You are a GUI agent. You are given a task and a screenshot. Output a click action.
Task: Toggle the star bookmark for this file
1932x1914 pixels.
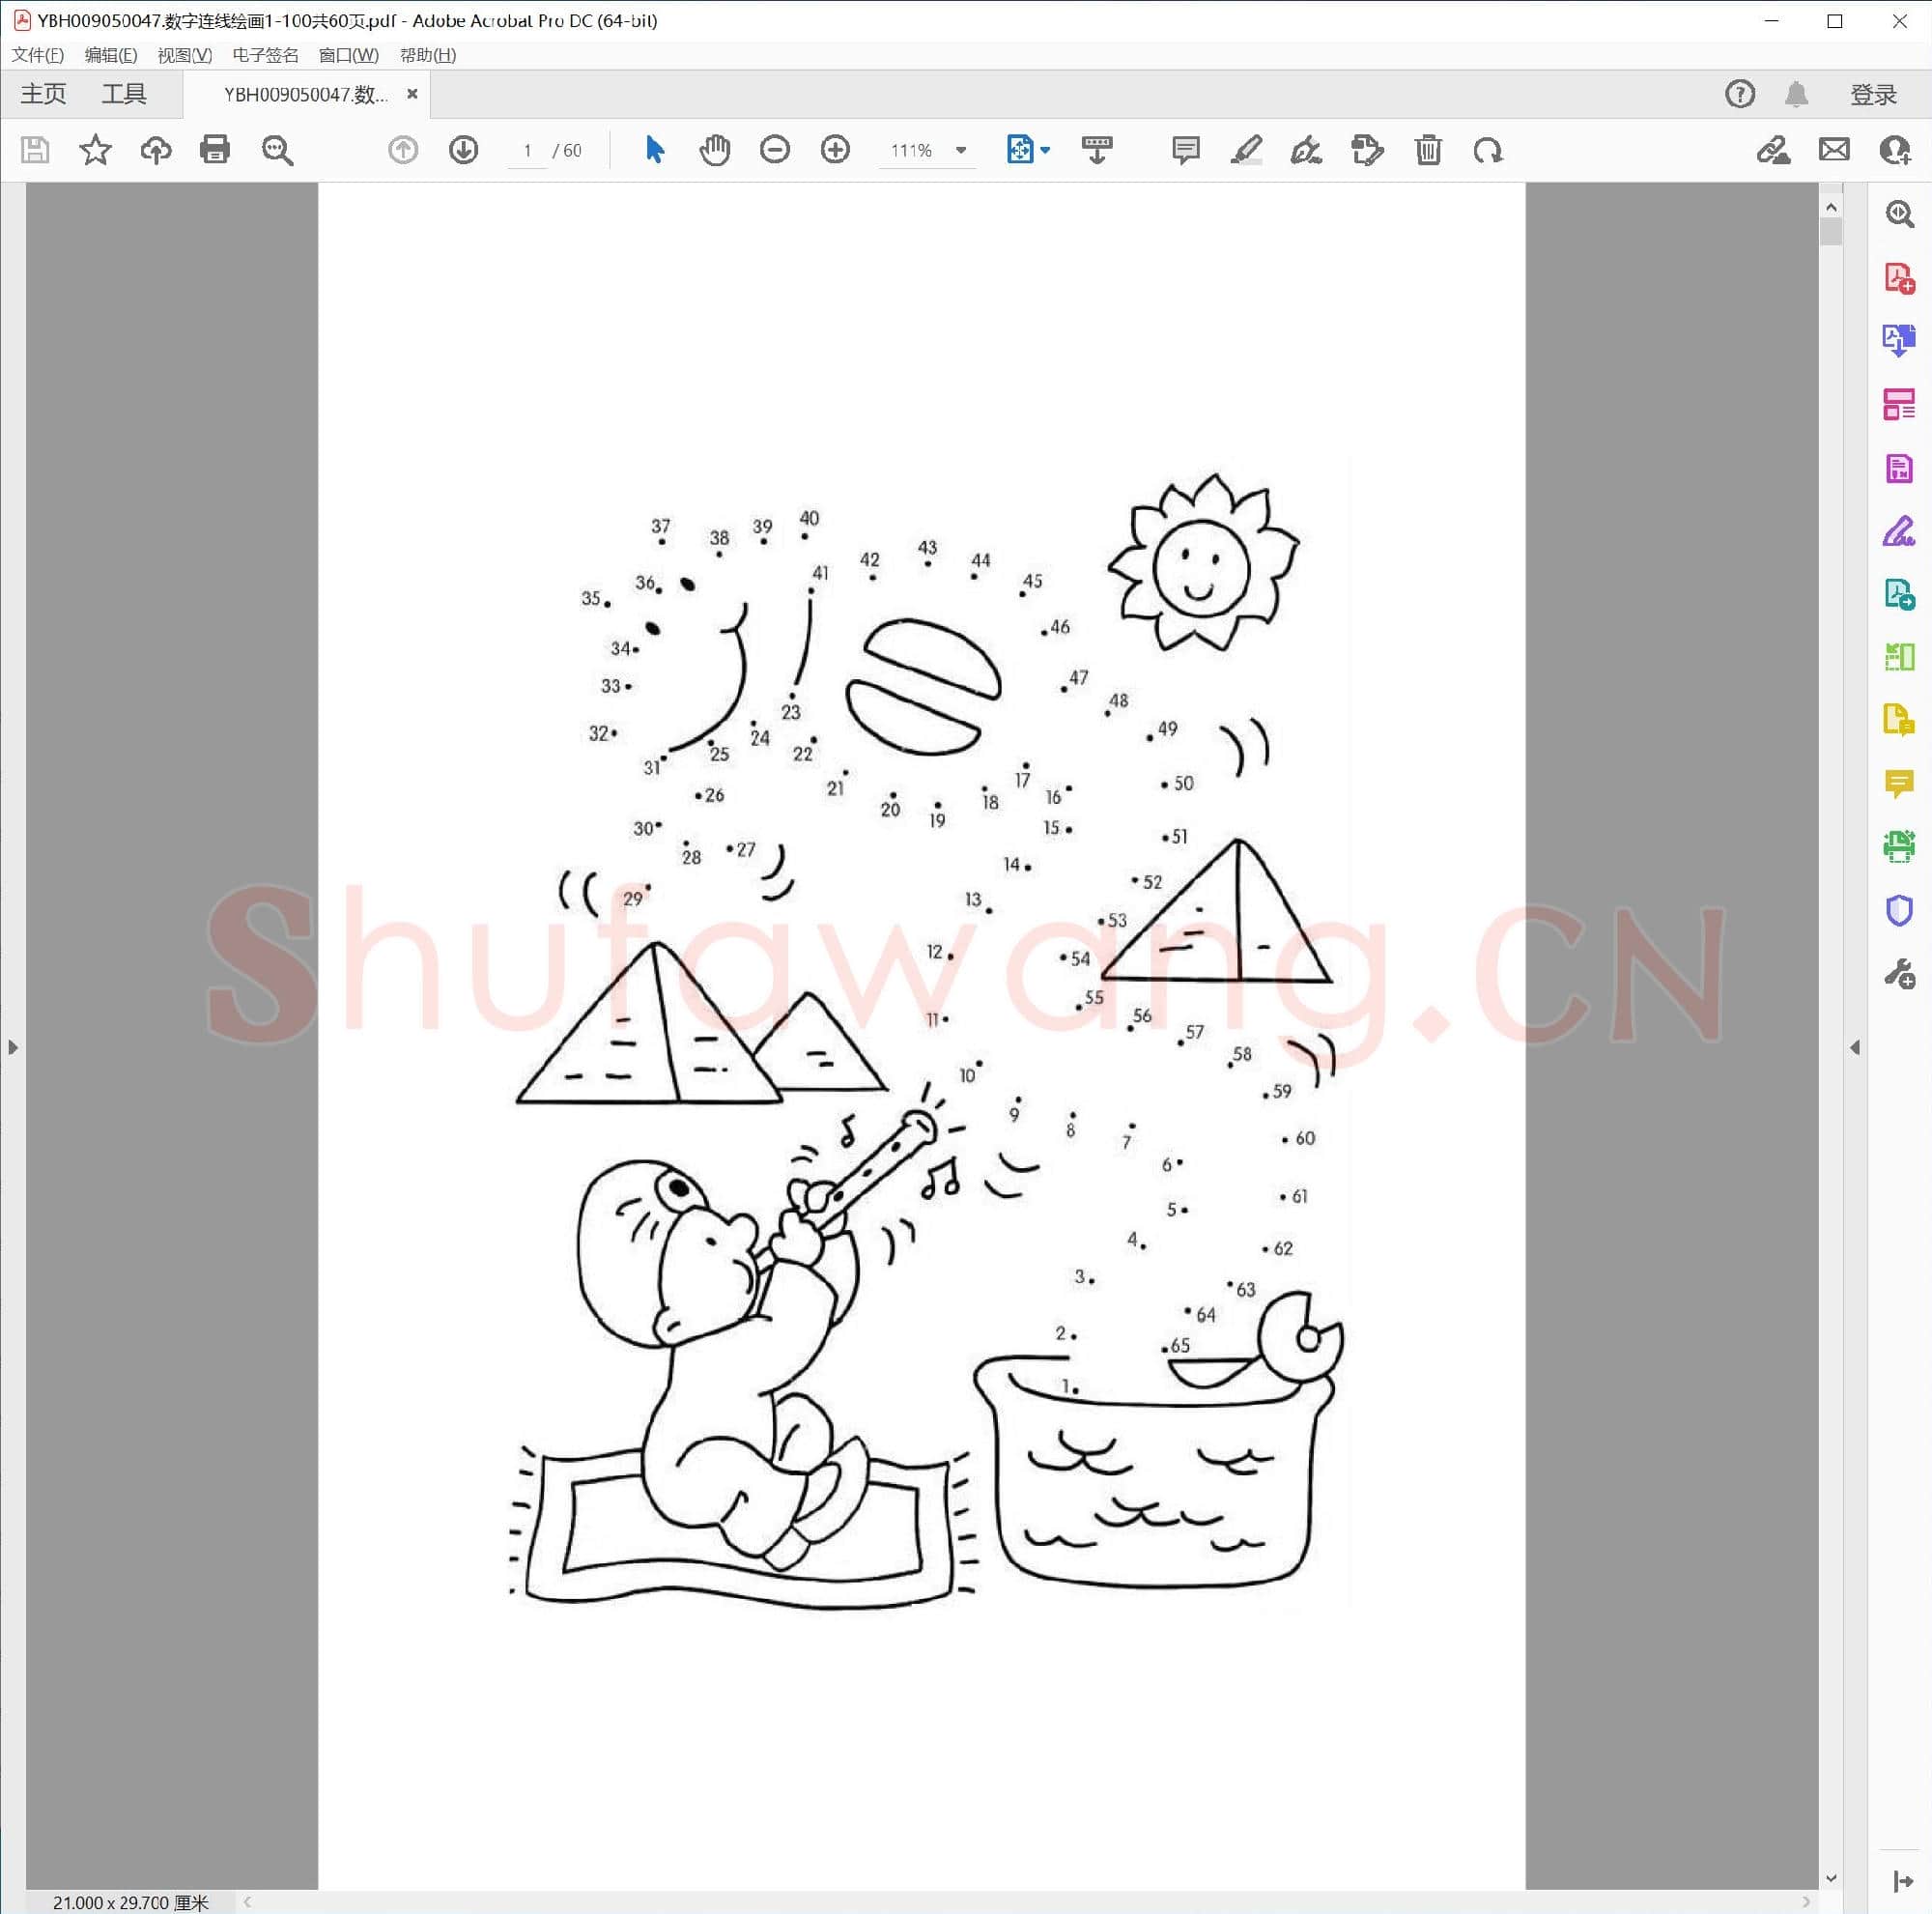coord(96,150)
